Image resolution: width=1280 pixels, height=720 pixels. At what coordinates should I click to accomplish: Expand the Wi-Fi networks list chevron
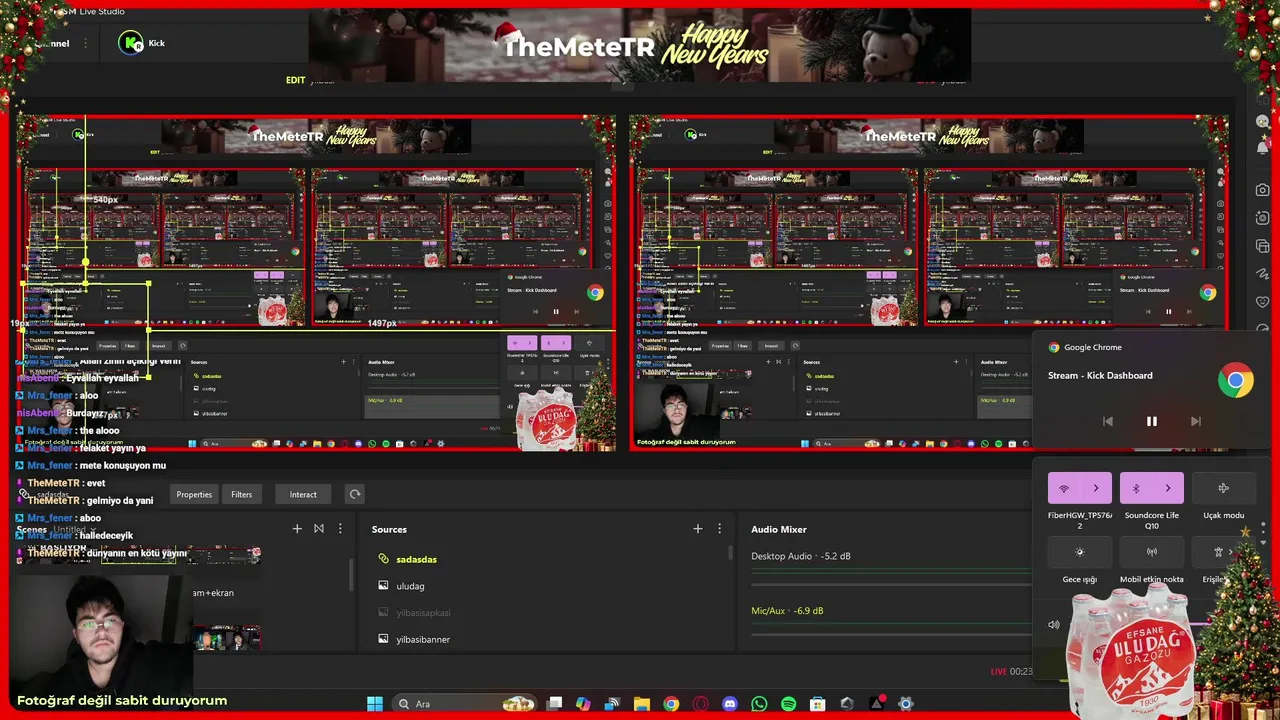point(1096,488)
